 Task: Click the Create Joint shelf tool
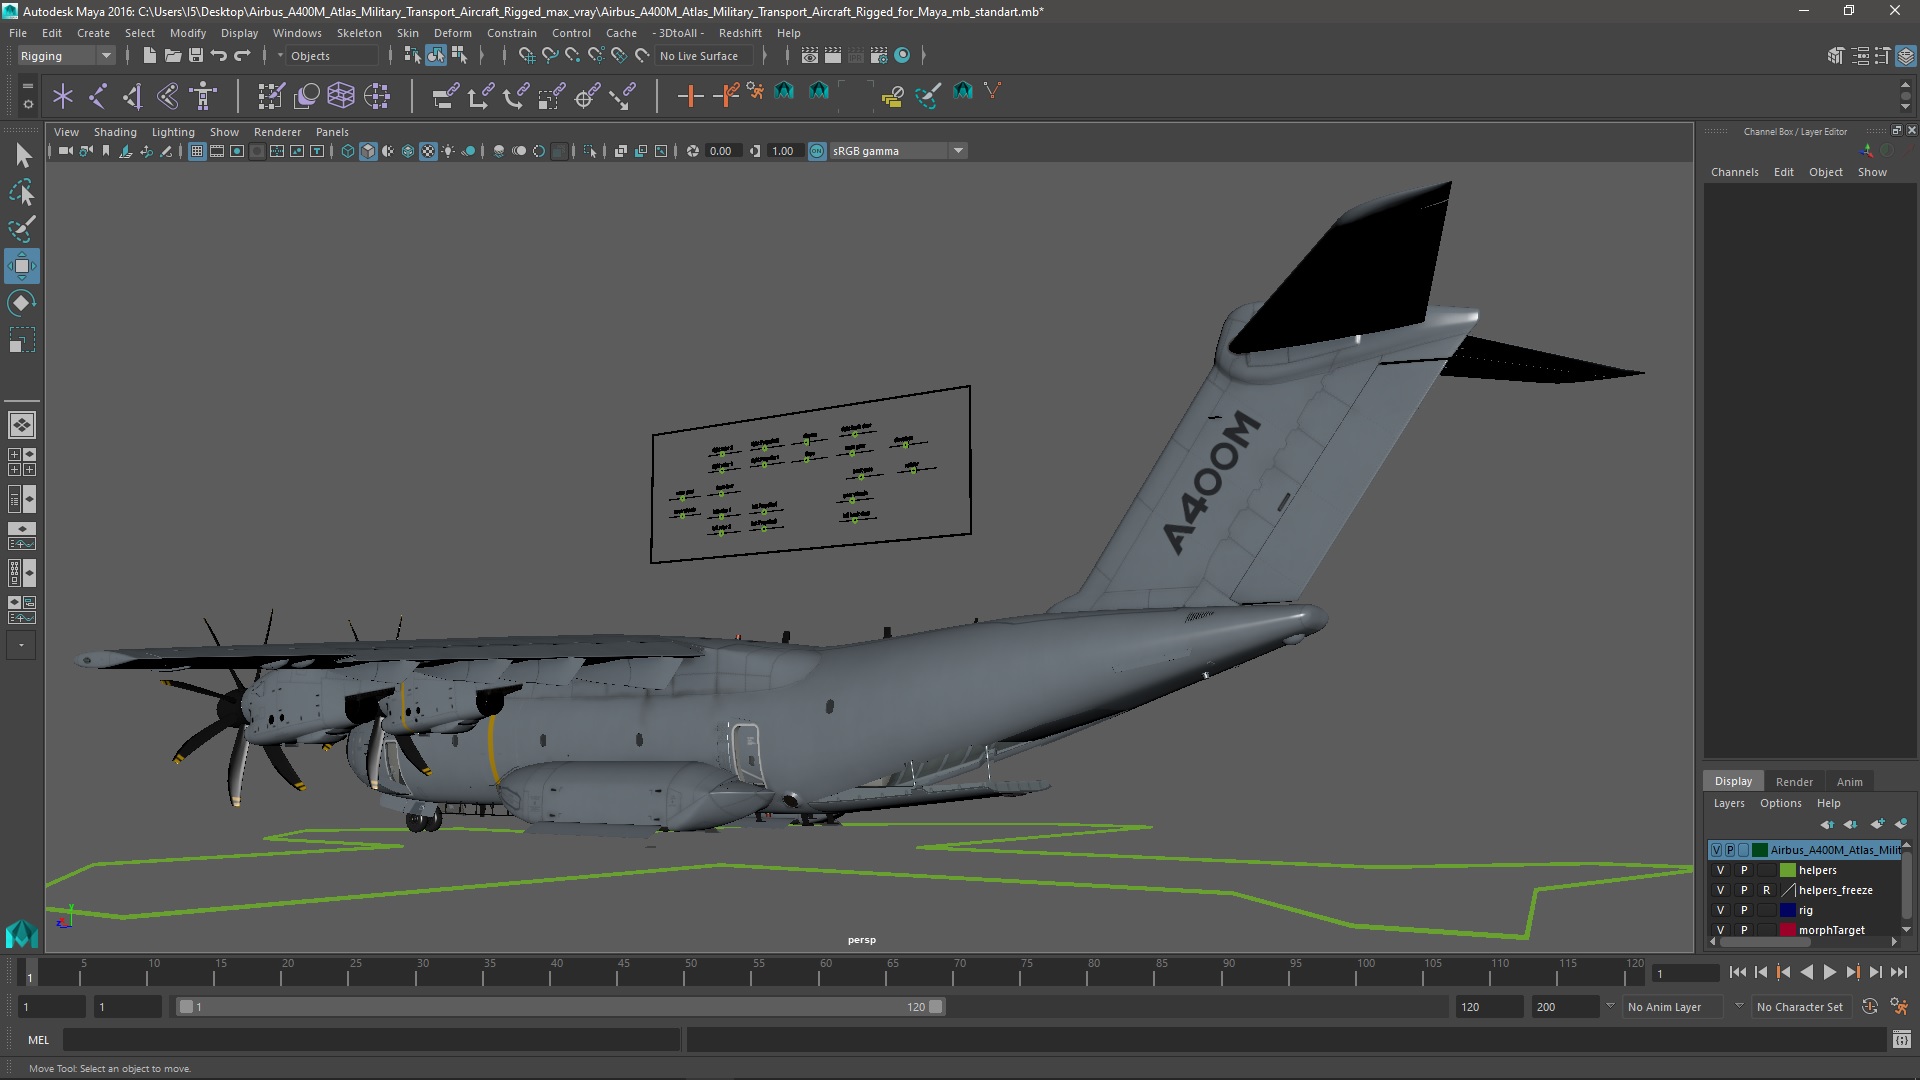coord(98,96)
